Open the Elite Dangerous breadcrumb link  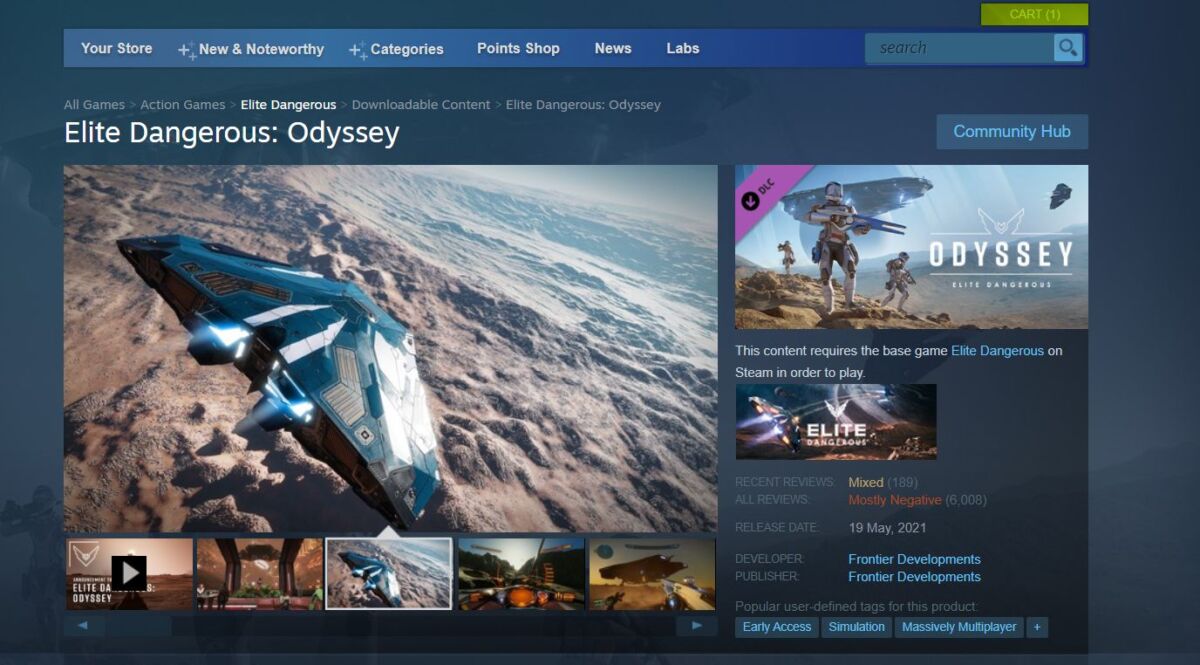click(x=288, y=104)
